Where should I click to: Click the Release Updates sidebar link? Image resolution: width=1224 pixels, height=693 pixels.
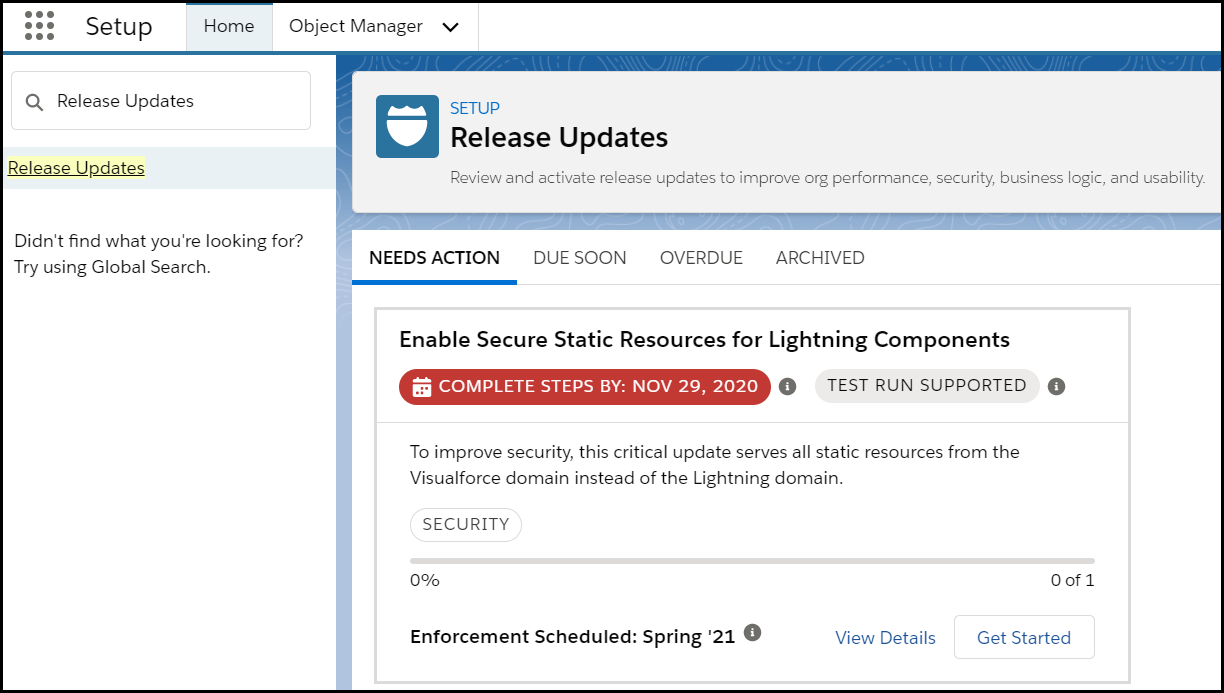76,168
